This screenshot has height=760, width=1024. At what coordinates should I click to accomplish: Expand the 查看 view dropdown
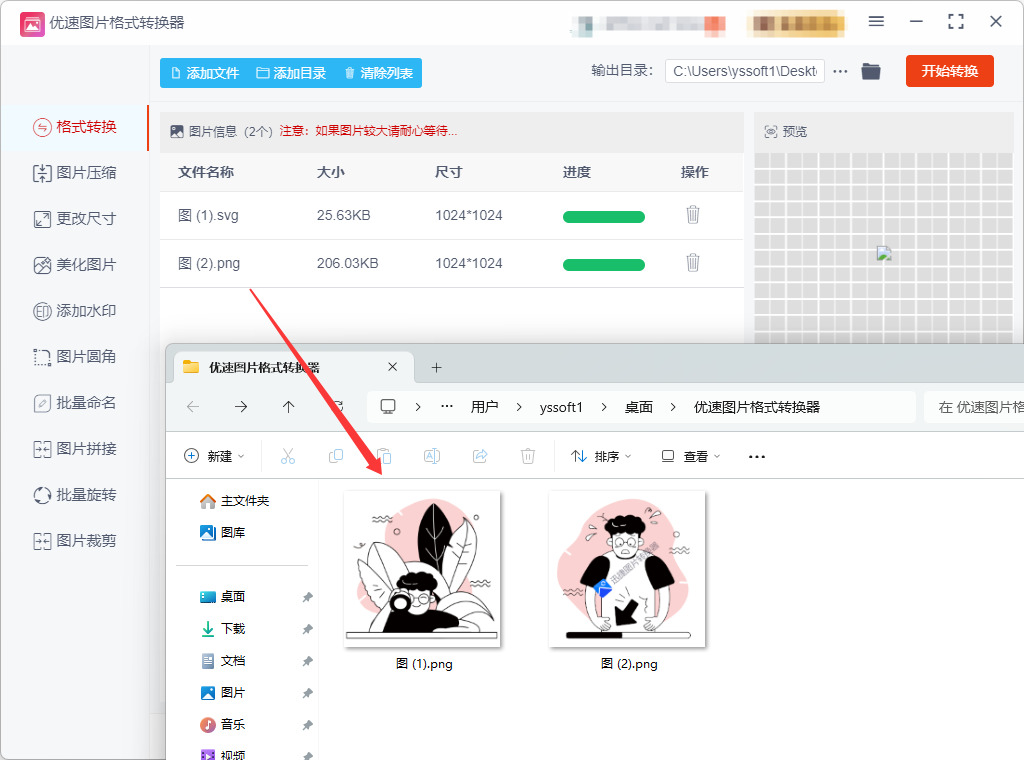click(x=691, y=456)
